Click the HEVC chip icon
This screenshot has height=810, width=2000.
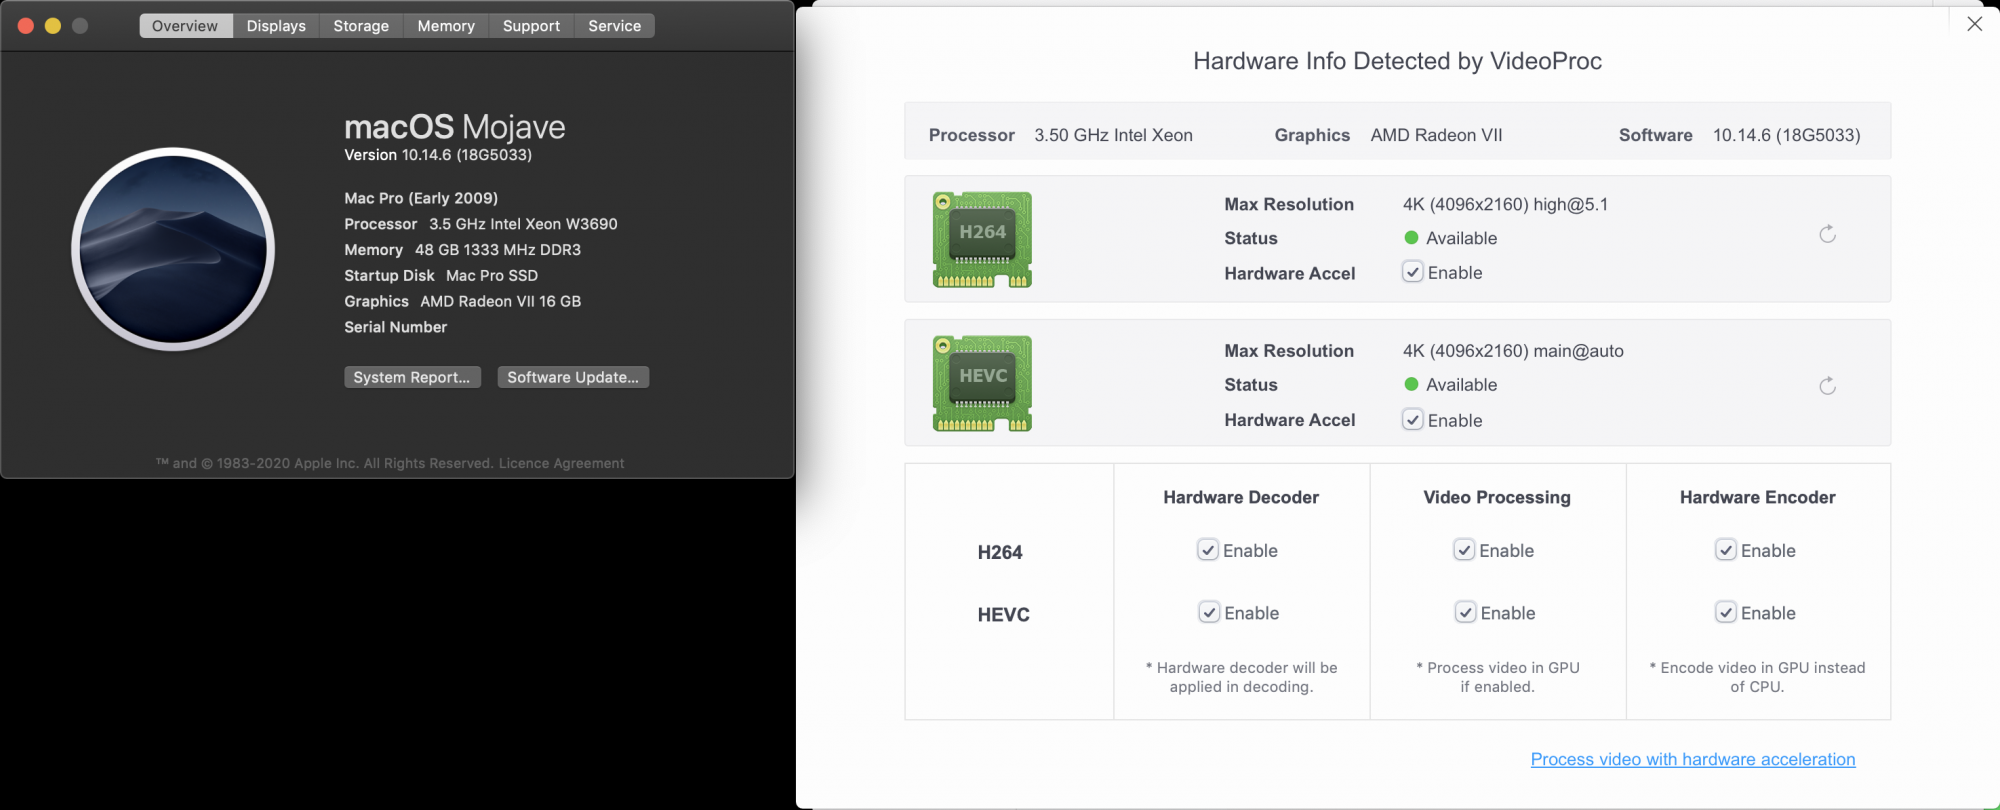982,384
